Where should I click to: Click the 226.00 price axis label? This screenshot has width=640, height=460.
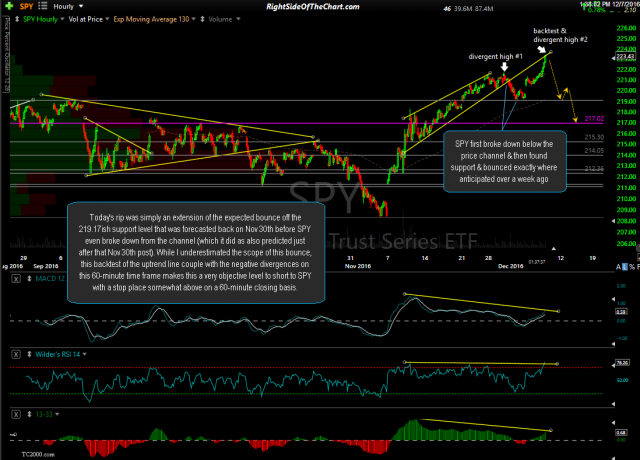626,28
